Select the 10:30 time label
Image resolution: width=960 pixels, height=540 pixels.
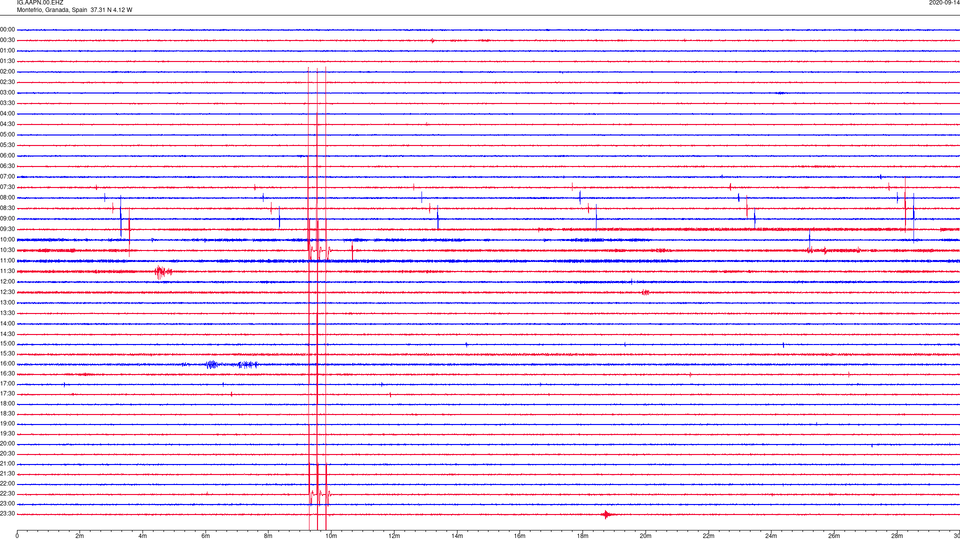tap(7, 250)
